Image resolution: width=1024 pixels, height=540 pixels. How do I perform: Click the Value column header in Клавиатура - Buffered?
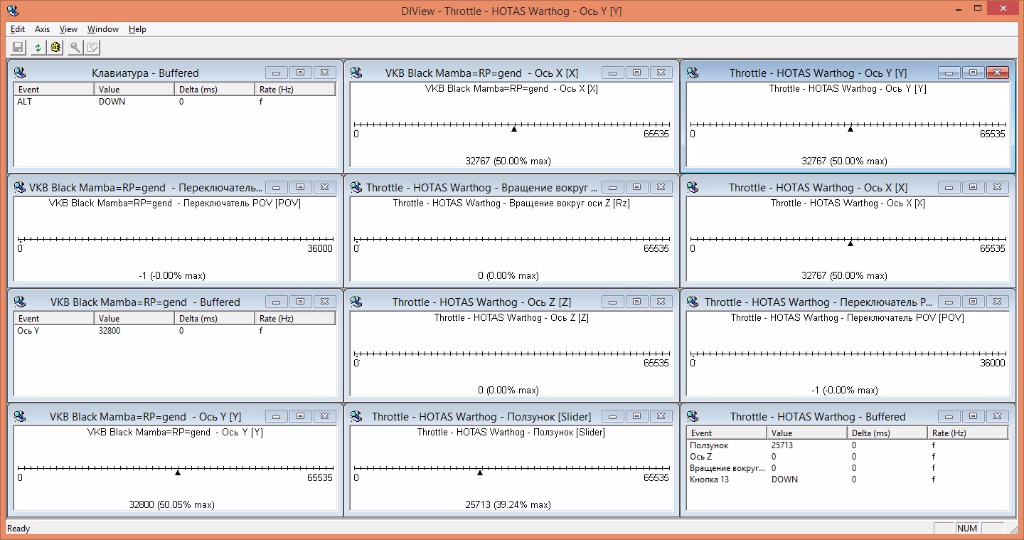[x=134, y=89]
